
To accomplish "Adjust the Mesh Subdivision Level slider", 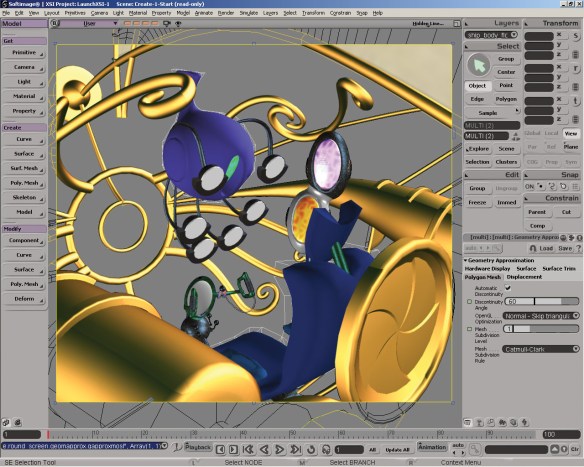I will coord(541,329).
